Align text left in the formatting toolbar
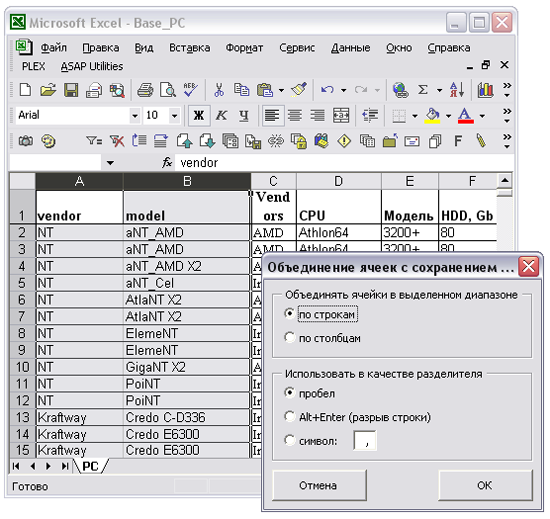Screen dimensions: 550x519 tap(273, 115)
